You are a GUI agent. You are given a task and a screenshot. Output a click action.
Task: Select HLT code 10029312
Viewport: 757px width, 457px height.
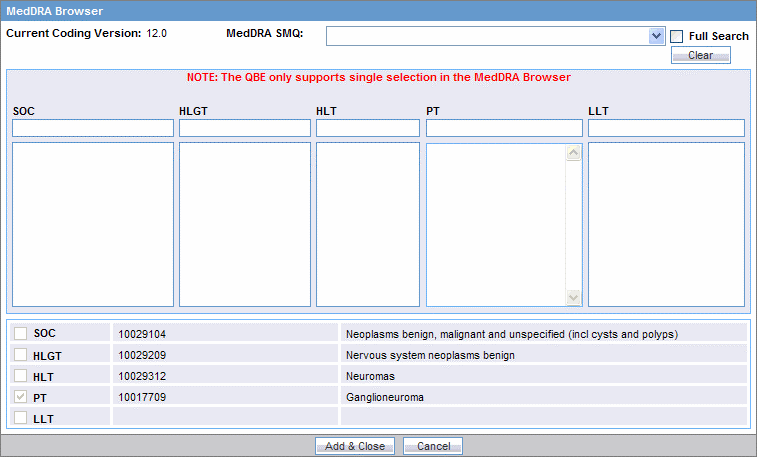point(142,376)
